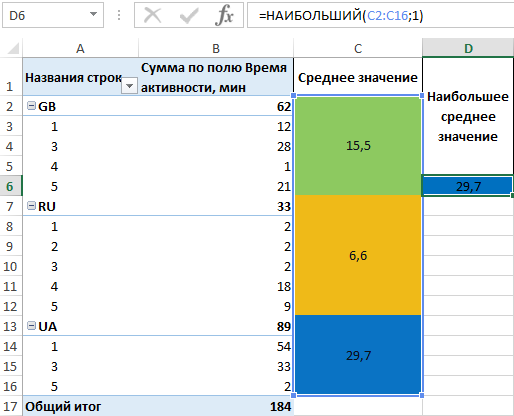Click the blue merged cell 29,7 in column C
The image size is (514, 416).
358,355
